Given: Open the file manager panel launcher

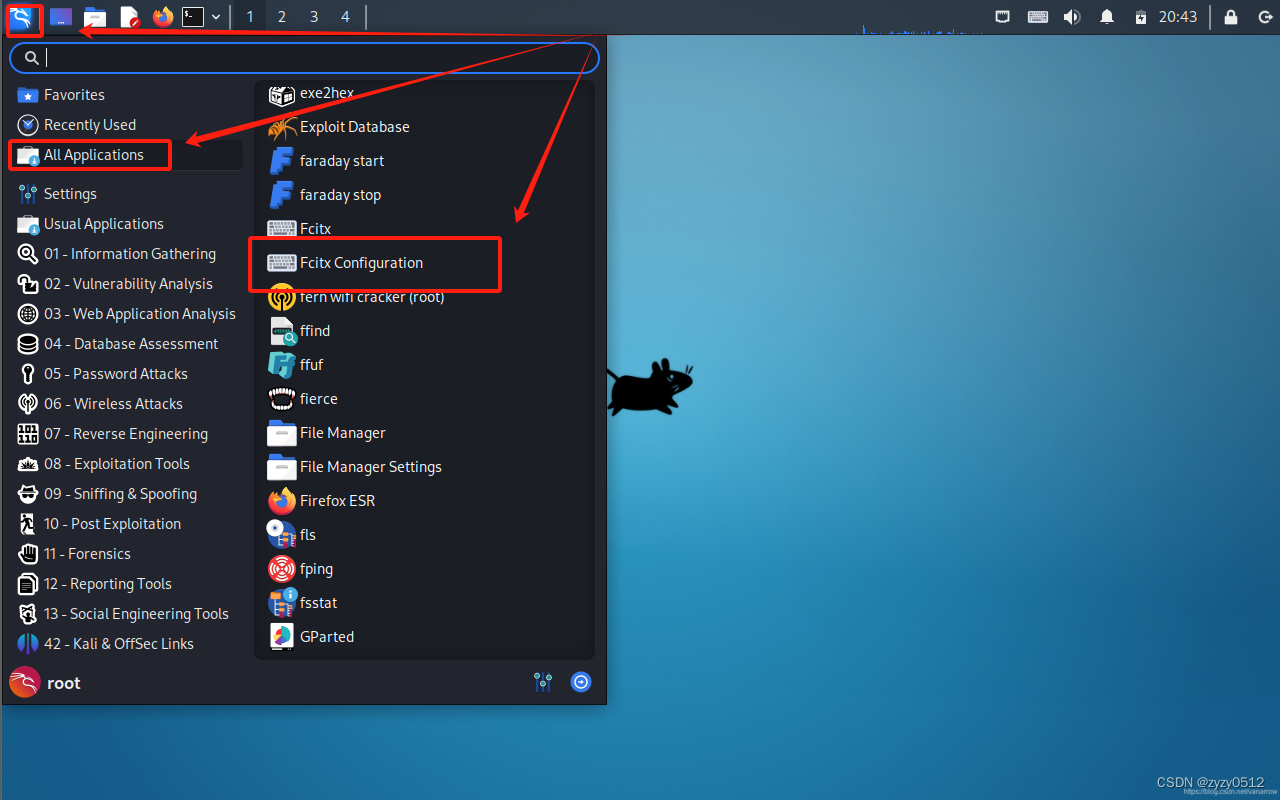Looking at the screenshot, I should 95,17.
